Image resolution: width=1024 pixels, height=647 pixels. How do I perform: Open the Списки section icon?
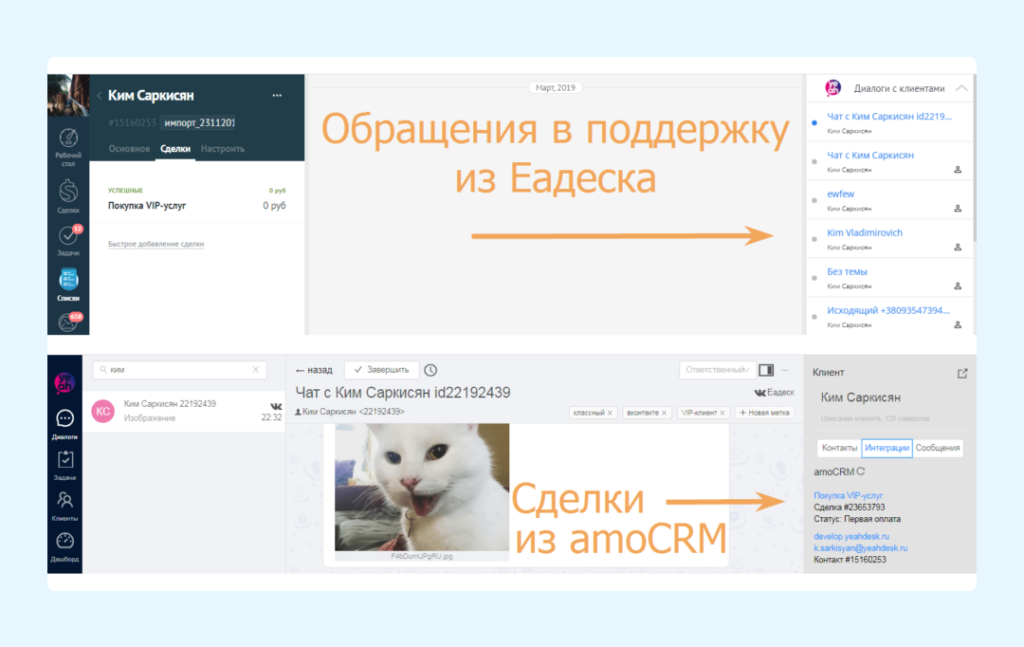click(x=68, y=281)
